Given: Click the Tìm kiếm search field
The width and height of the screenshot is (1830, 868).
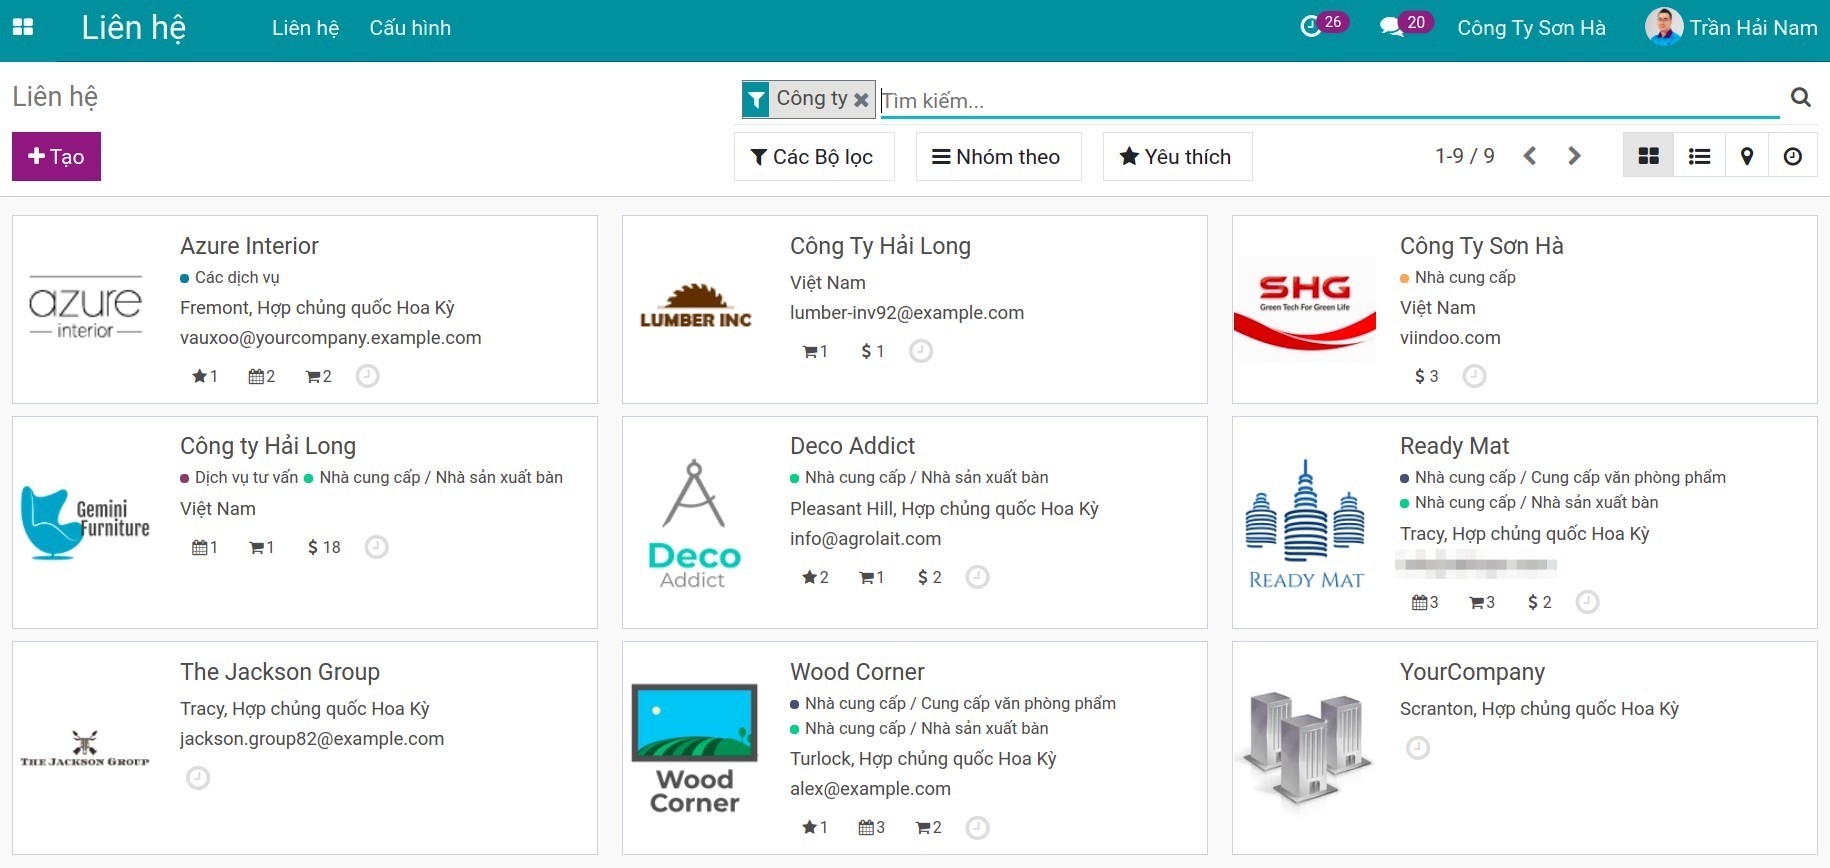Looking at the screenshot, I should [x=1329, y=100].
